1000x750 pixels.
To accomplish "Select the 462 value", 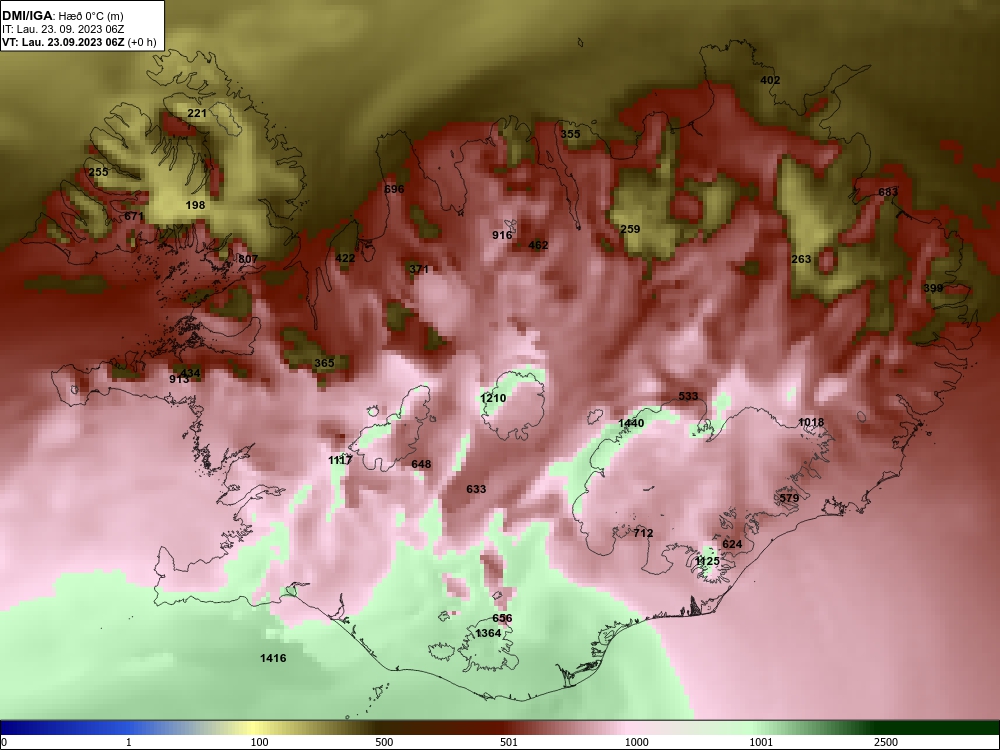I will (x=538, y=245).
